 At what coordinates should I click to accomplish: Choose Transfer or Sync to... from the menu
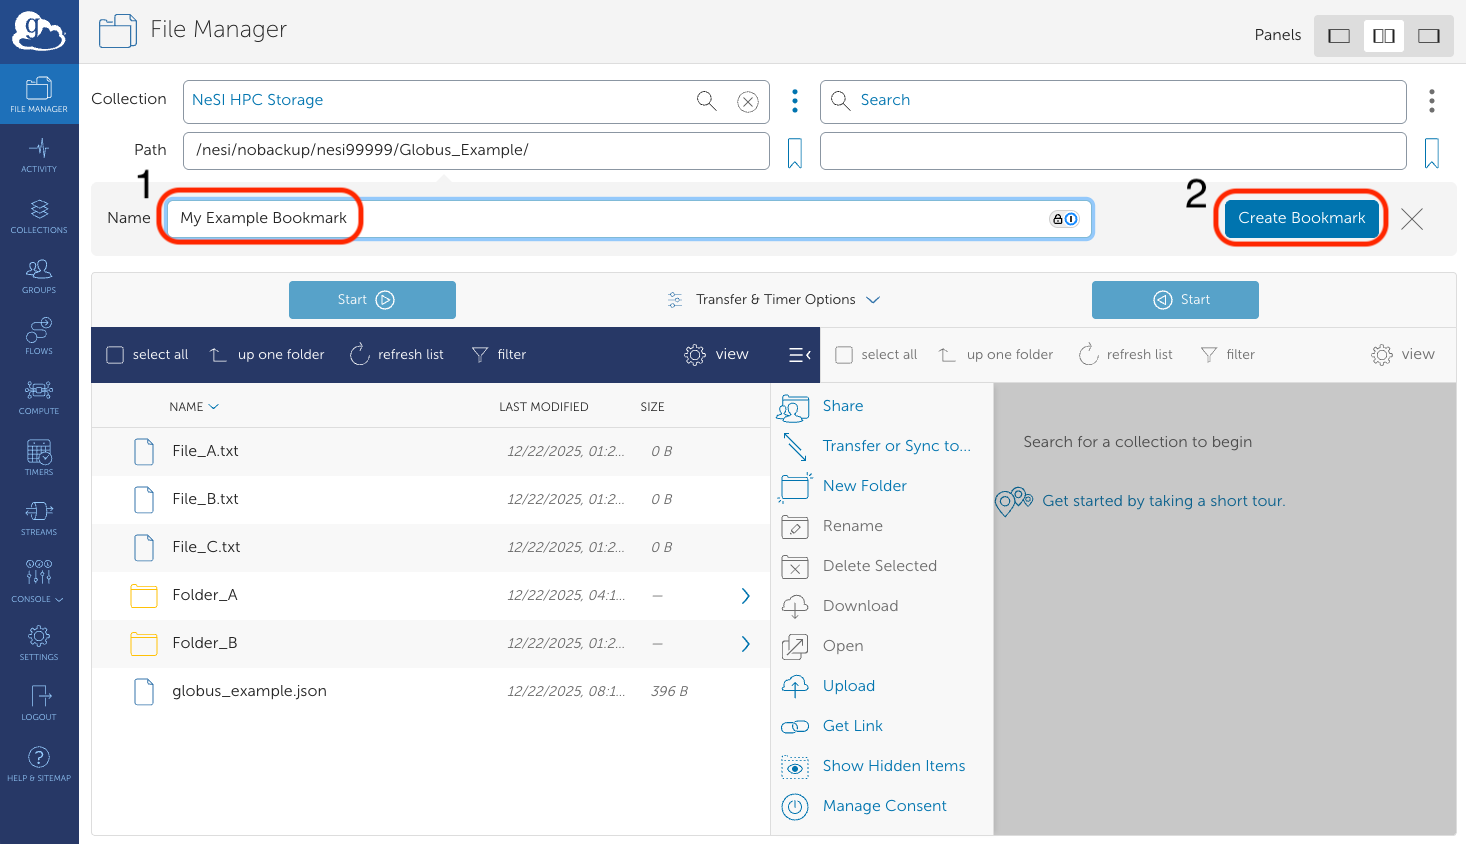(896, 446)
